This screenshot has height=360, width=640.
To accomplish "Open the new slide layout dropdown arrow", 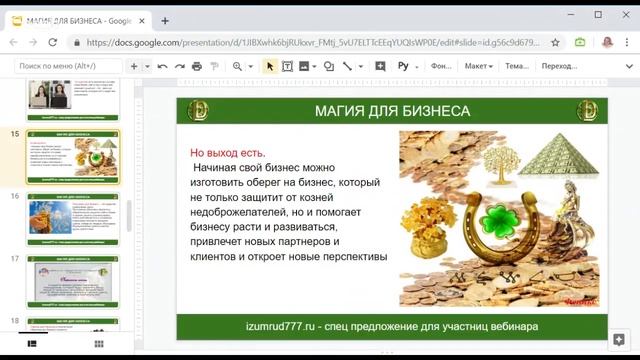I will click(x=147, y=66).
